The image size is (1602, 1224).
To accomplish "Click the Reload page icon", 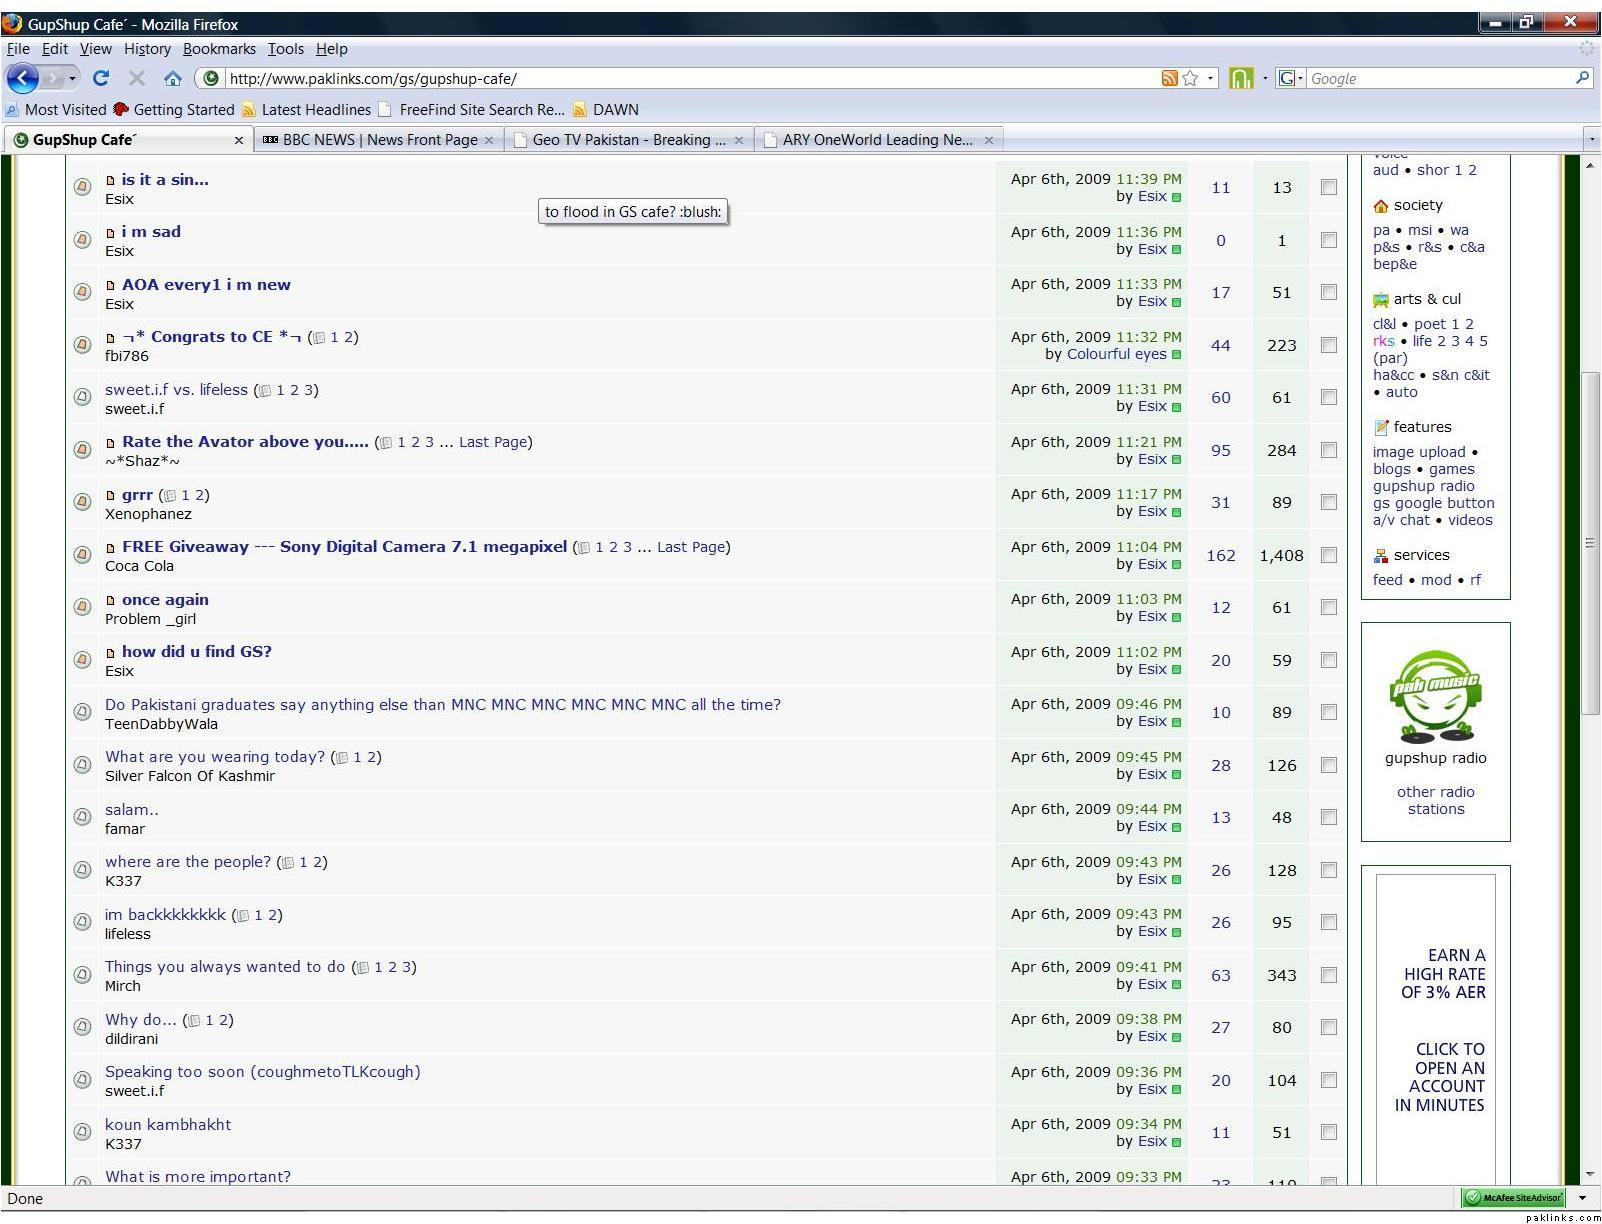I will coord(100,78).
